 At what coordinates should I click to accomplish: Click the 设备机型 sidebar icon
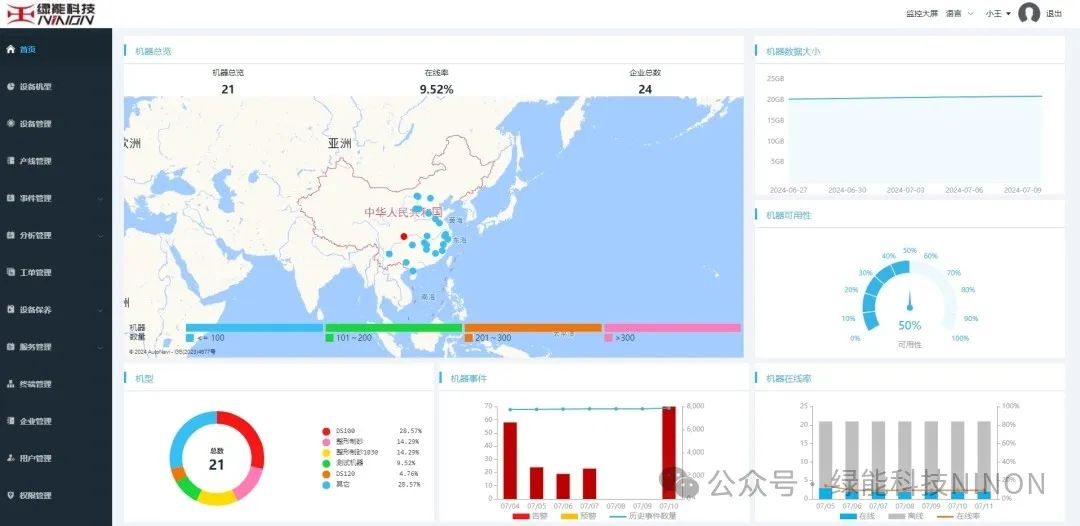pos(10,86)
